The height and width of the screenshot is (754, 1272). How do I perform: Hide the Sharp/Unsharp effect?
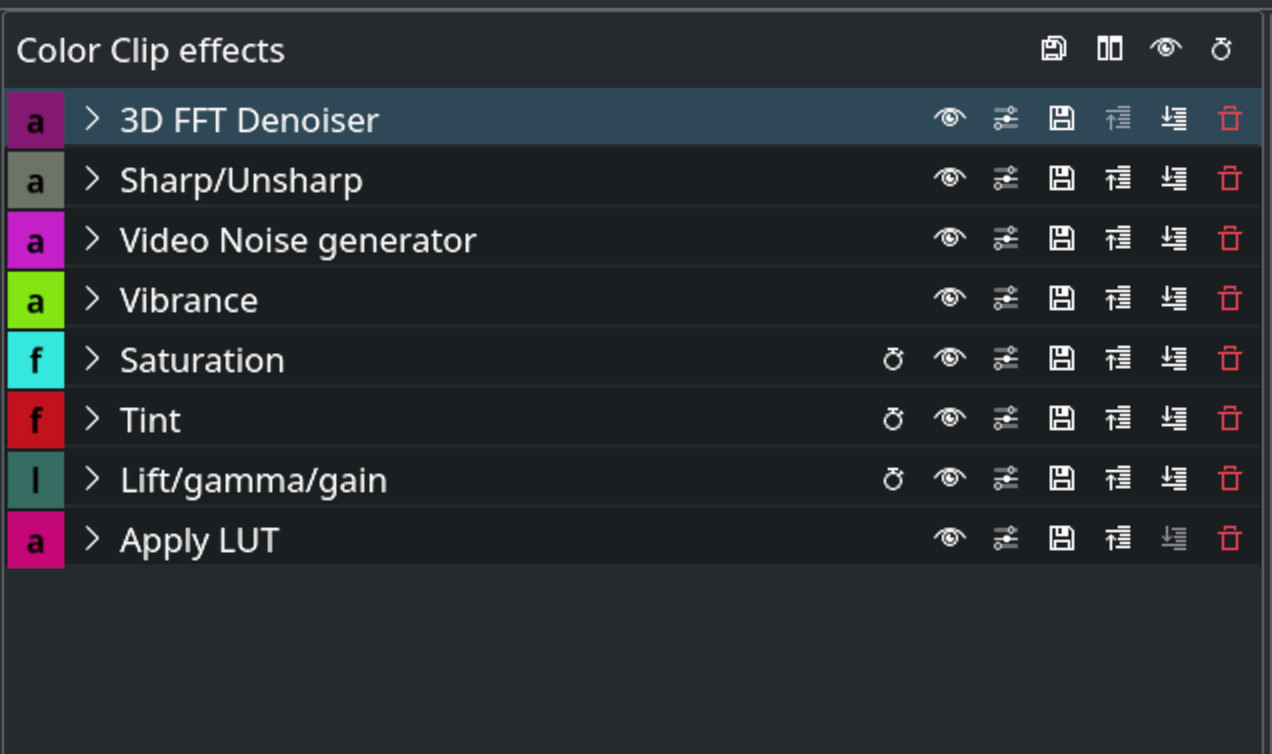pos(949,179)
